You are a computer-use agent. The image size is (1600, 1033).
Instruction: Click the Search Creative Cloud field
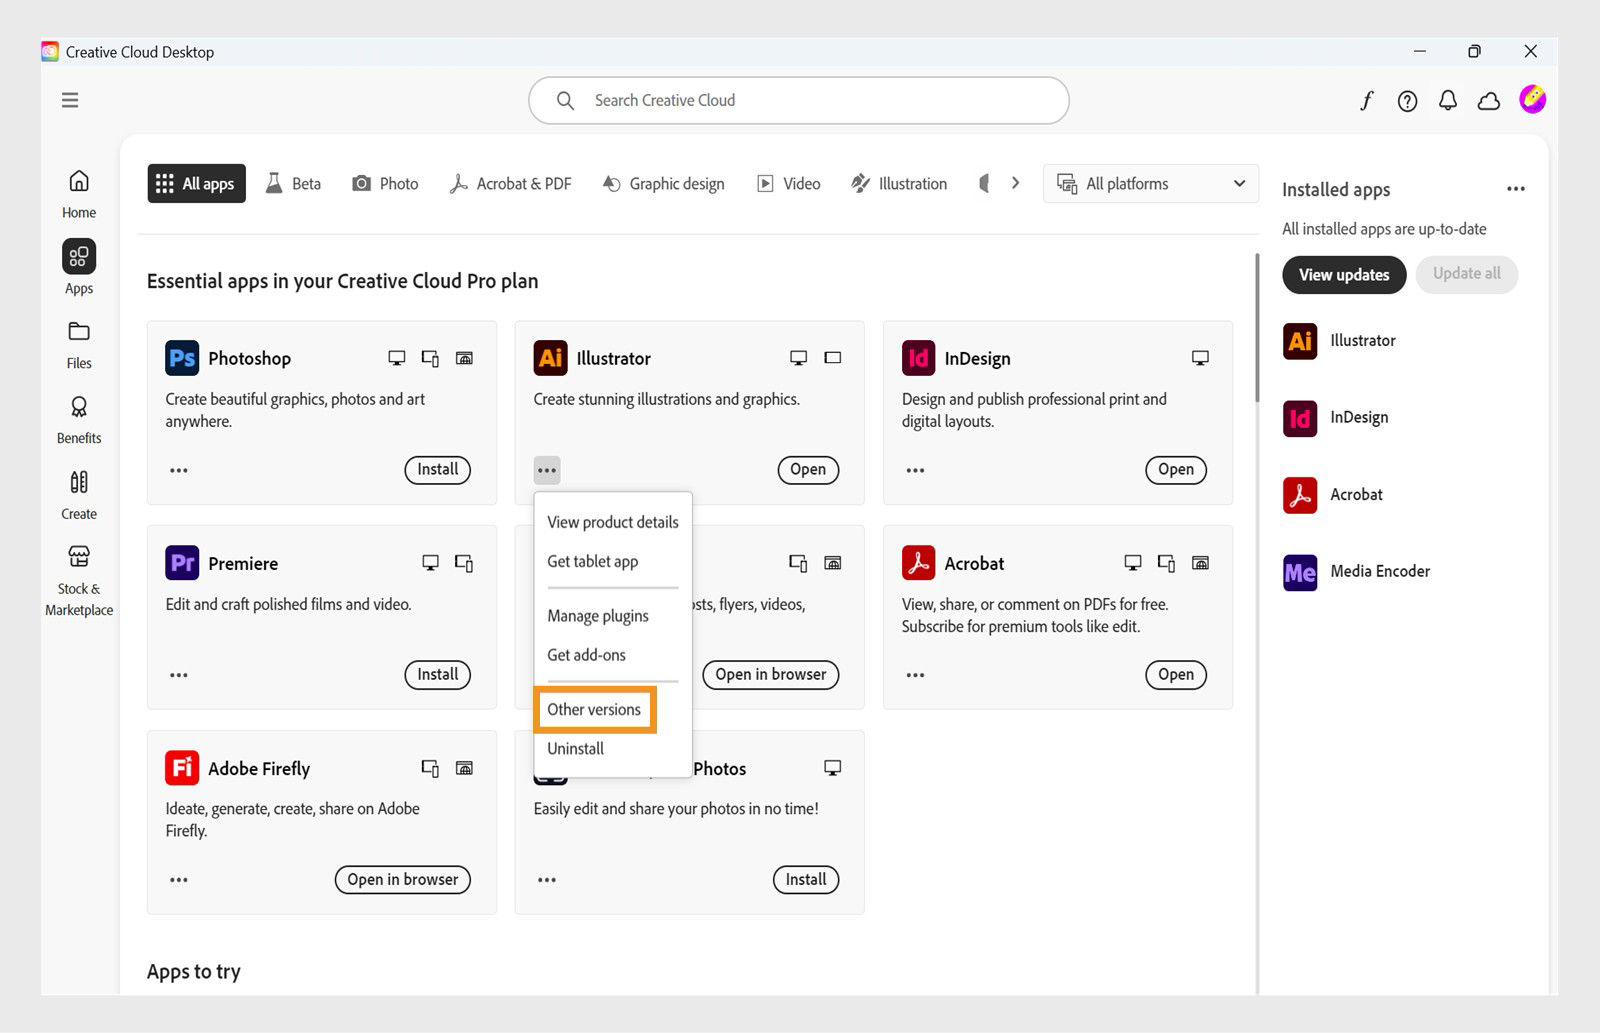[798, 100]
